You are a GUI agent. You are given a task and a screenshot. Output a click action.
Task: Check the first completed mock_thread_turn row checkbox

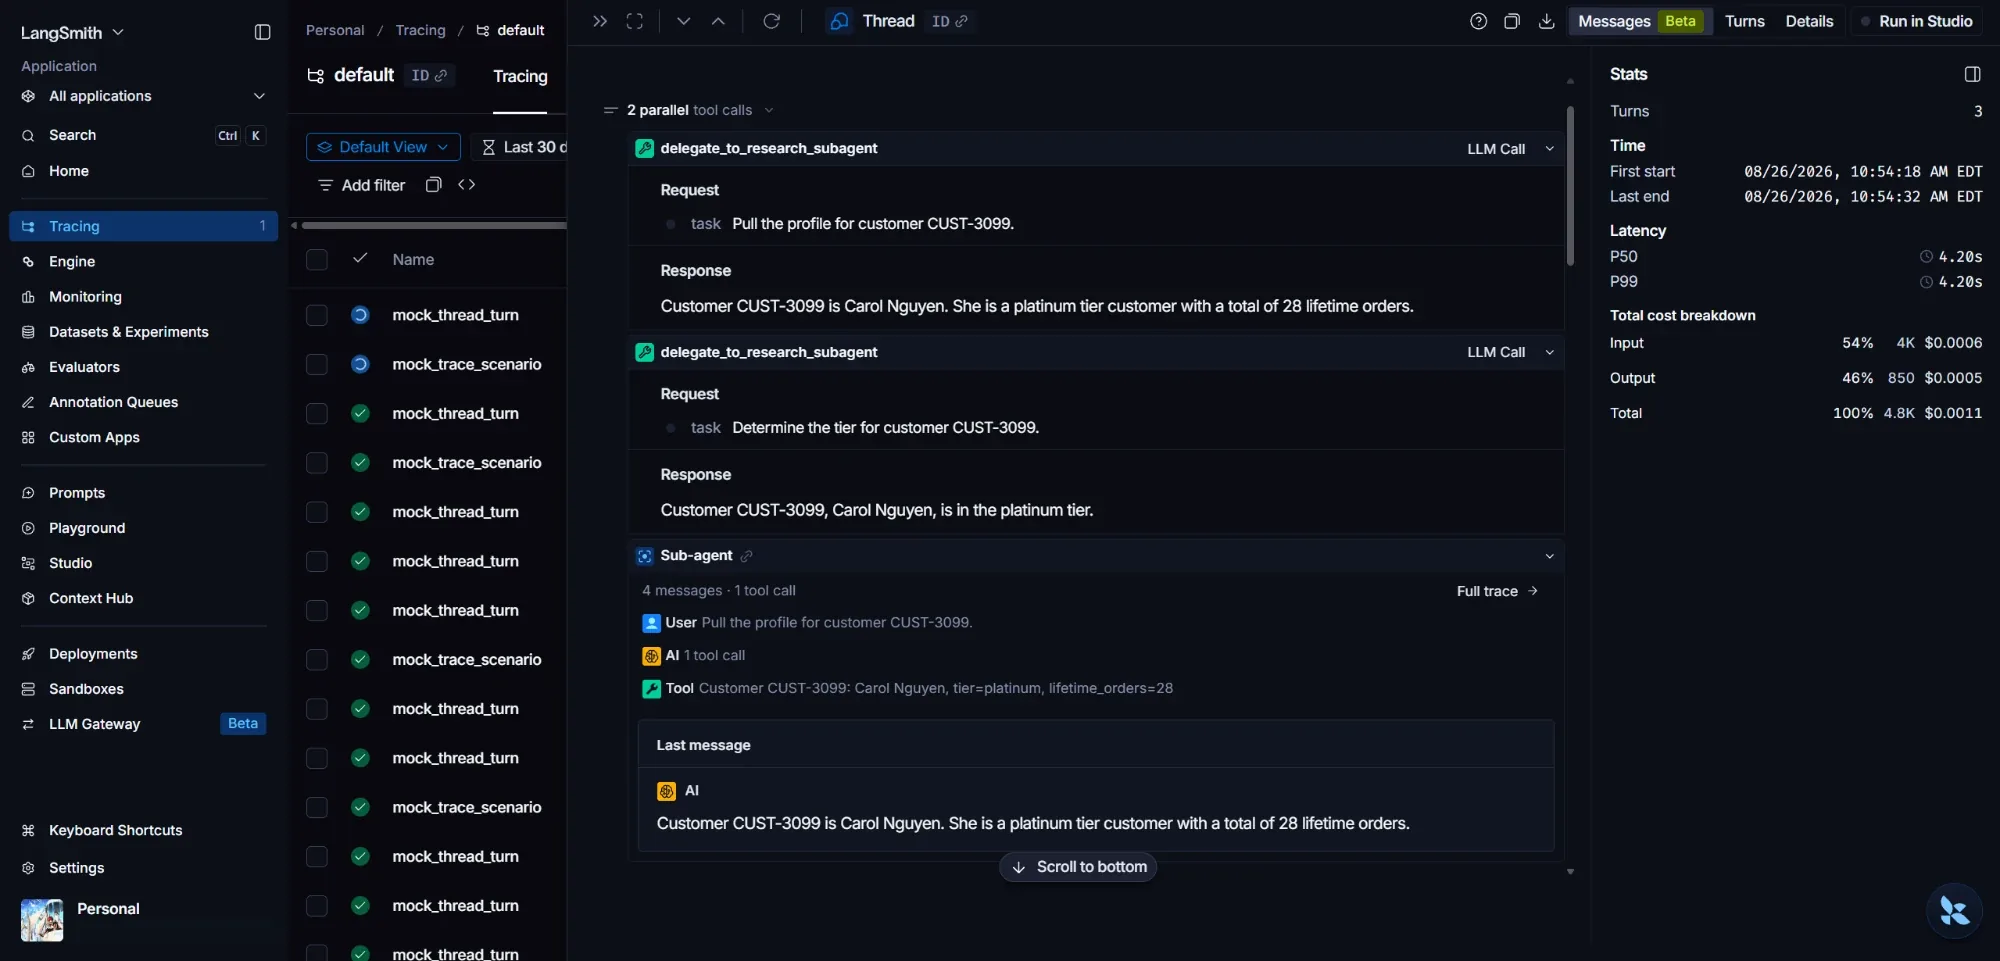point(317,413)
